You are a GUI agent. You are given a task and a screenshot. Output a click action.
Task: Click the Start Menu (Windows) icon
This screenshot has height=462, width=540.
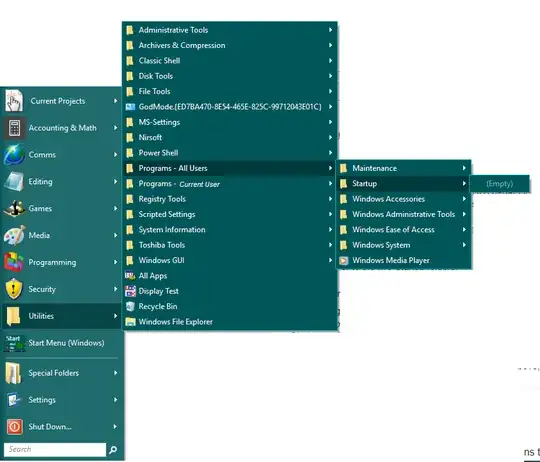(x=14, y=343)
